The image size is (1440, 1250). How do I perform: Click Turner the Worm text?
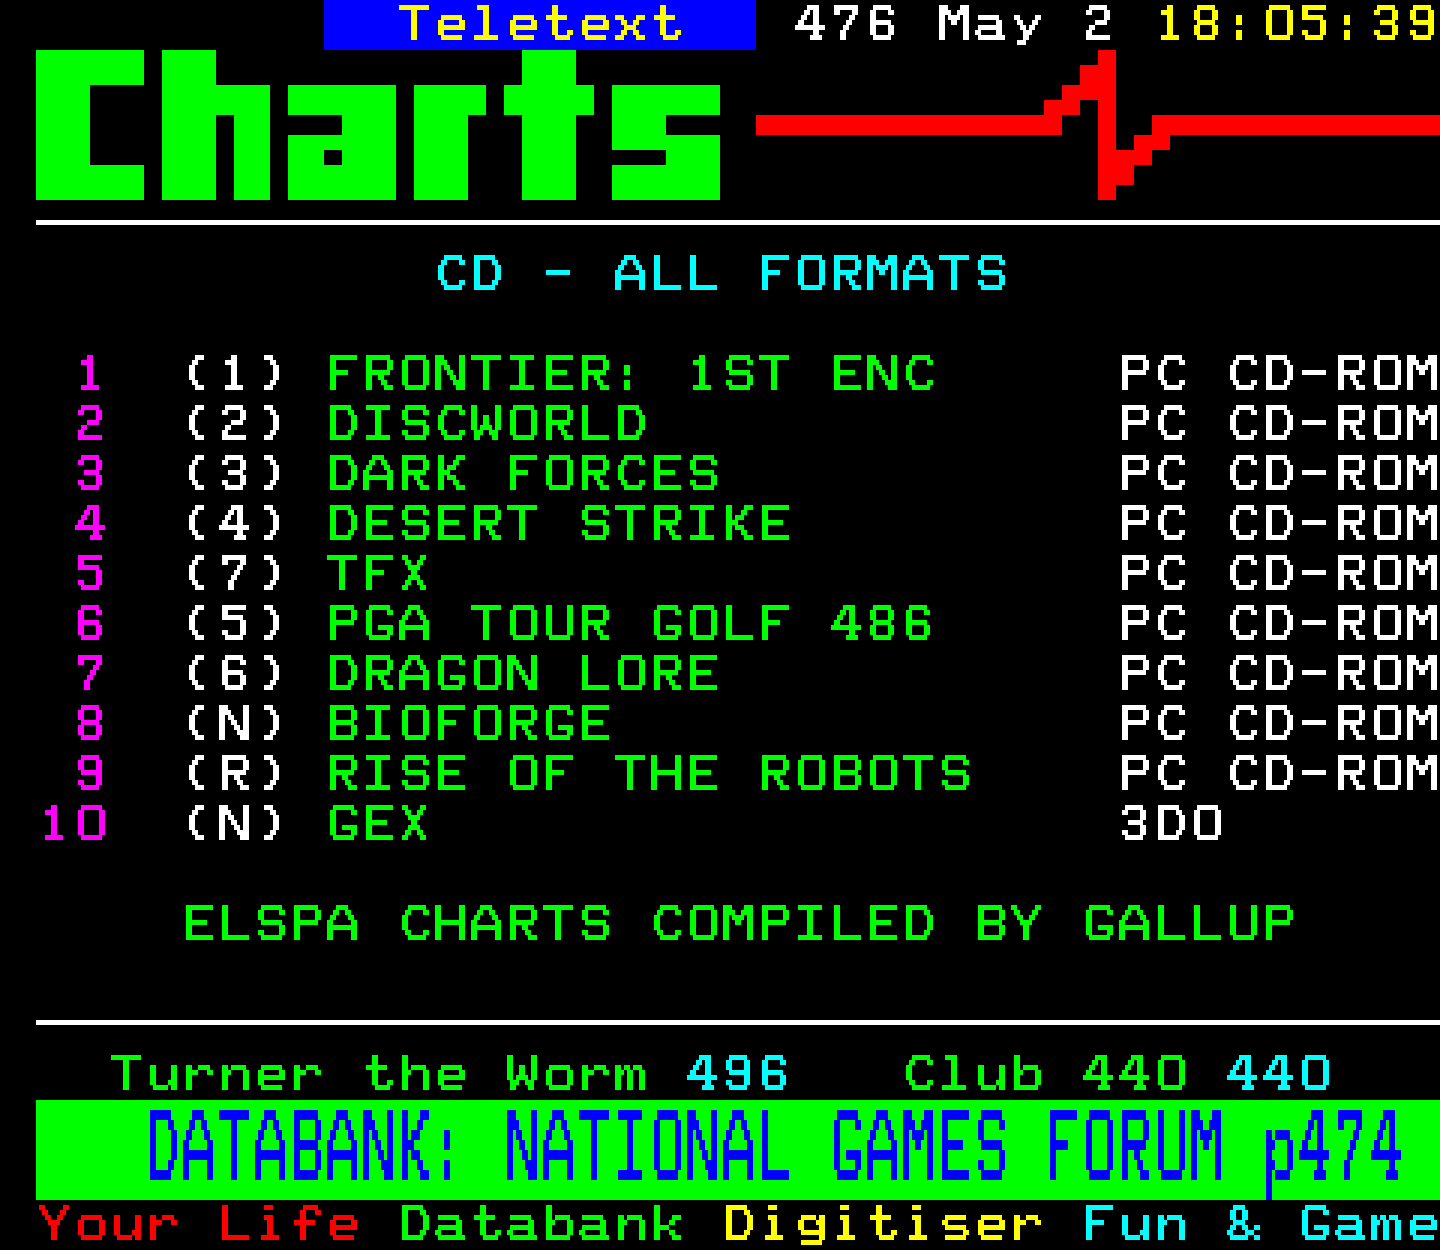379,1074
